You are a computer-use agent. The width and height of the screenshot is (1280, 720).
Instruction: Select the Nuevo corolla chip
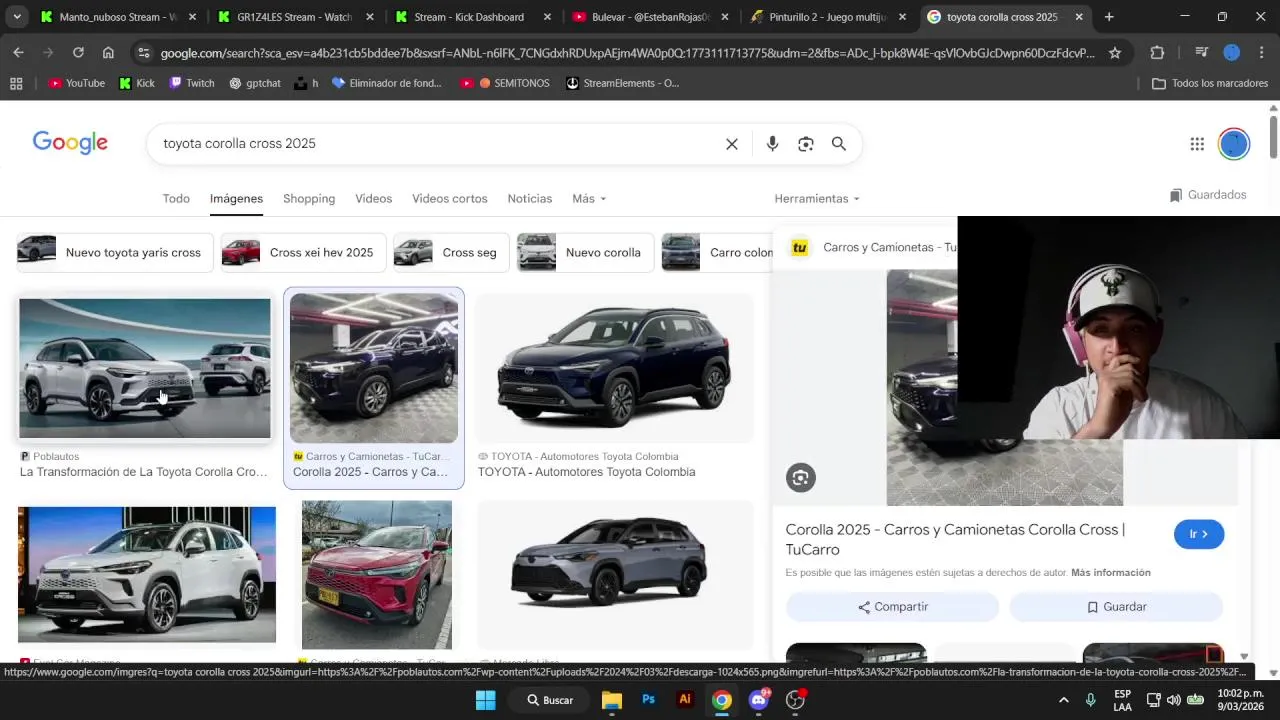(x=585, y=253)
